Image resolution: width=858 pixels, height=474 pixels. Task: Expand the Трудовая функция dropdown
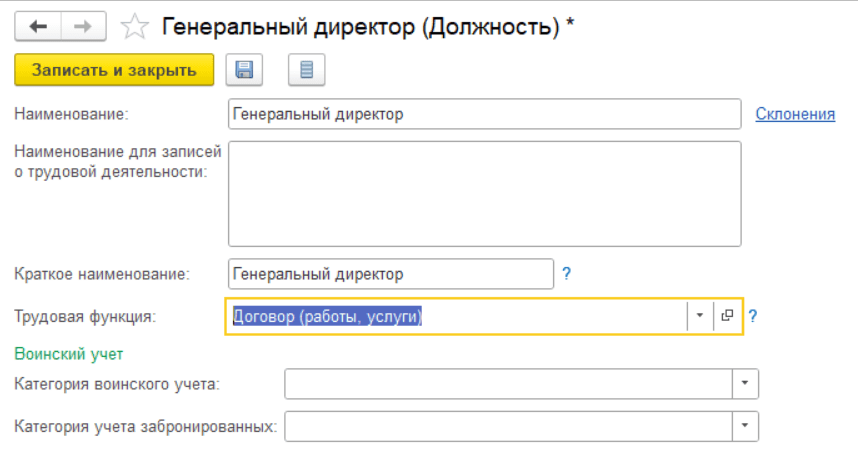pyautogui.click(x=700, y=316)
